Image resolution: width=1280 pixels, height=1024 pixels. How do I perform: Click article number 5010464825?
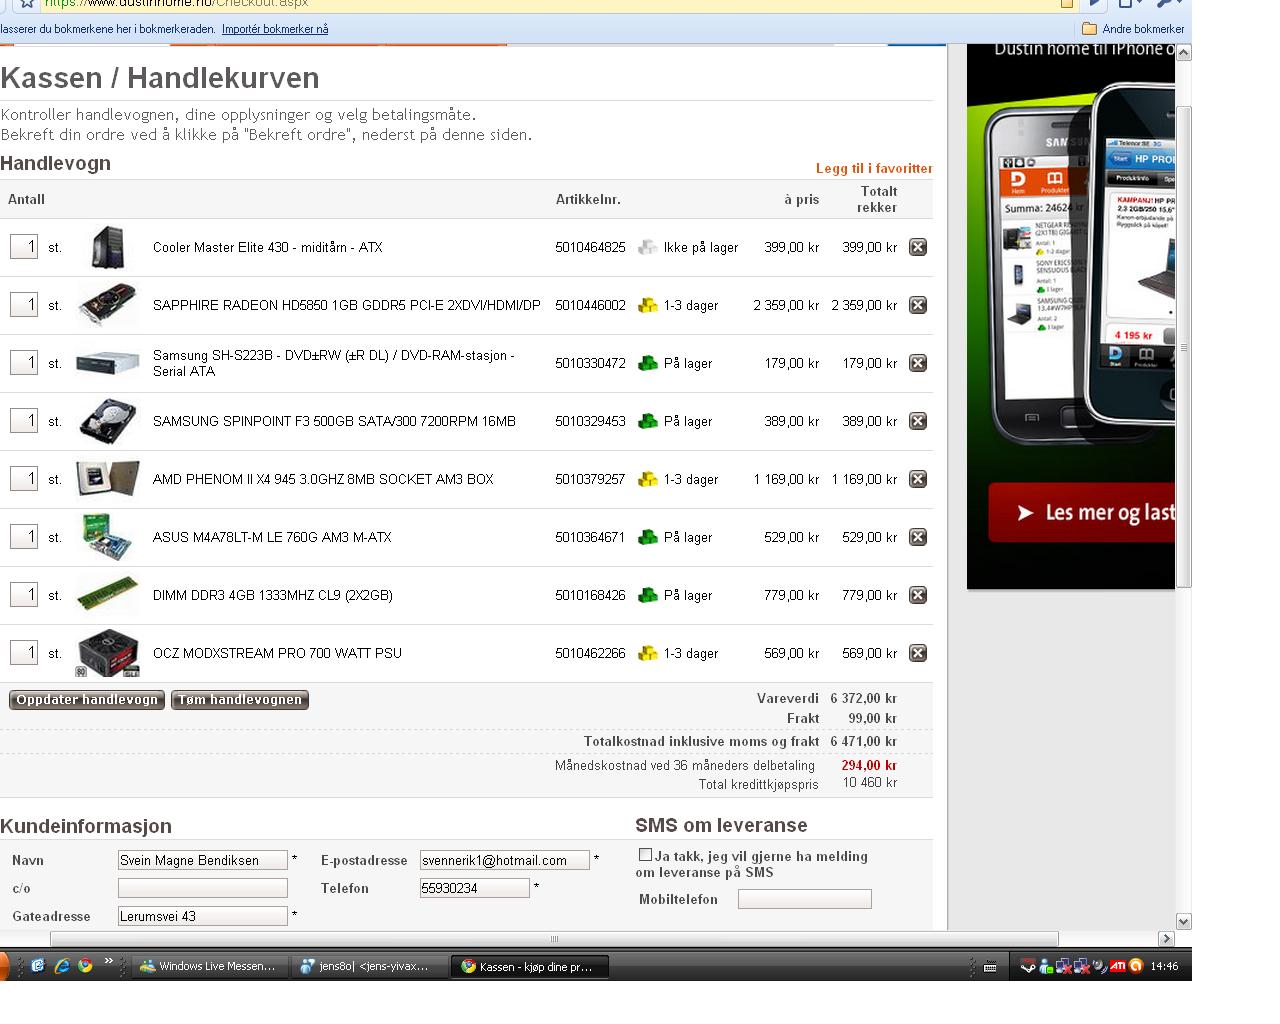point(590,247)
